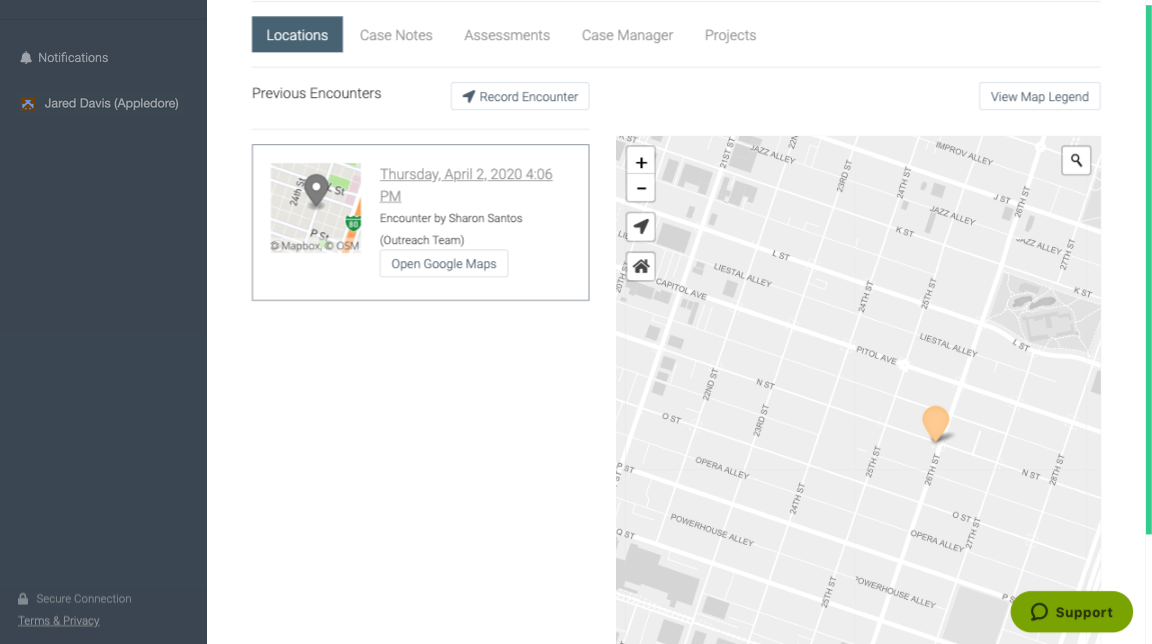The height and width of the screenshot is (644, 1152).
Task: Click the Secure Connection lock icon
Action: tap(23, 598)
